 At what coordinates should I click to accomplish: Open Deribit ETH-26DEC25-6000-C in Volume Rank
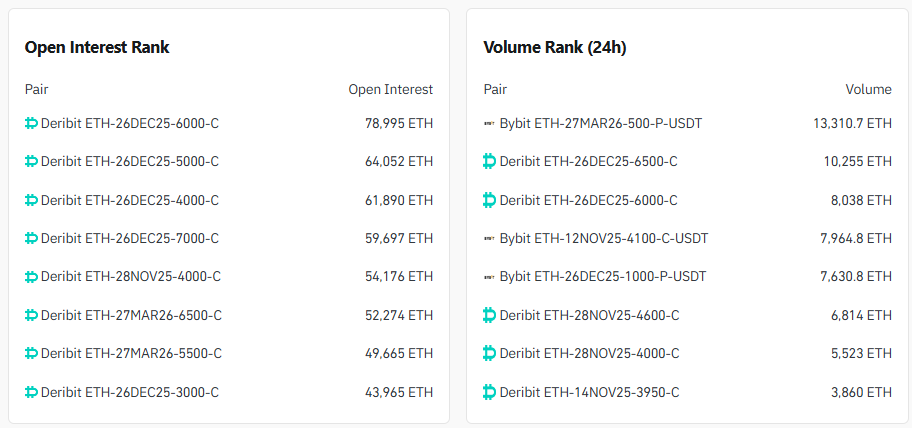coord(588,200)
